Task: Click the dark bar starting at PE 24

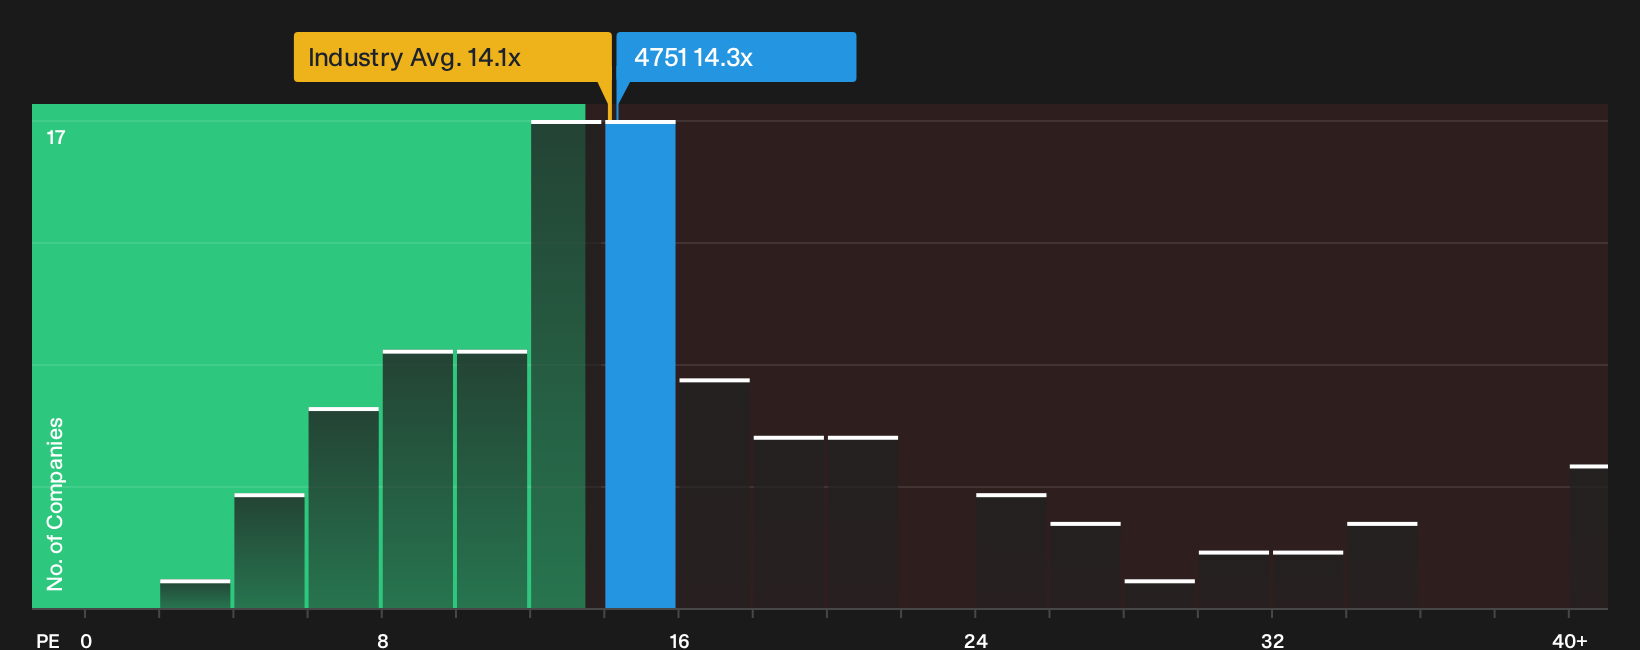Action: click(1011, 551)
